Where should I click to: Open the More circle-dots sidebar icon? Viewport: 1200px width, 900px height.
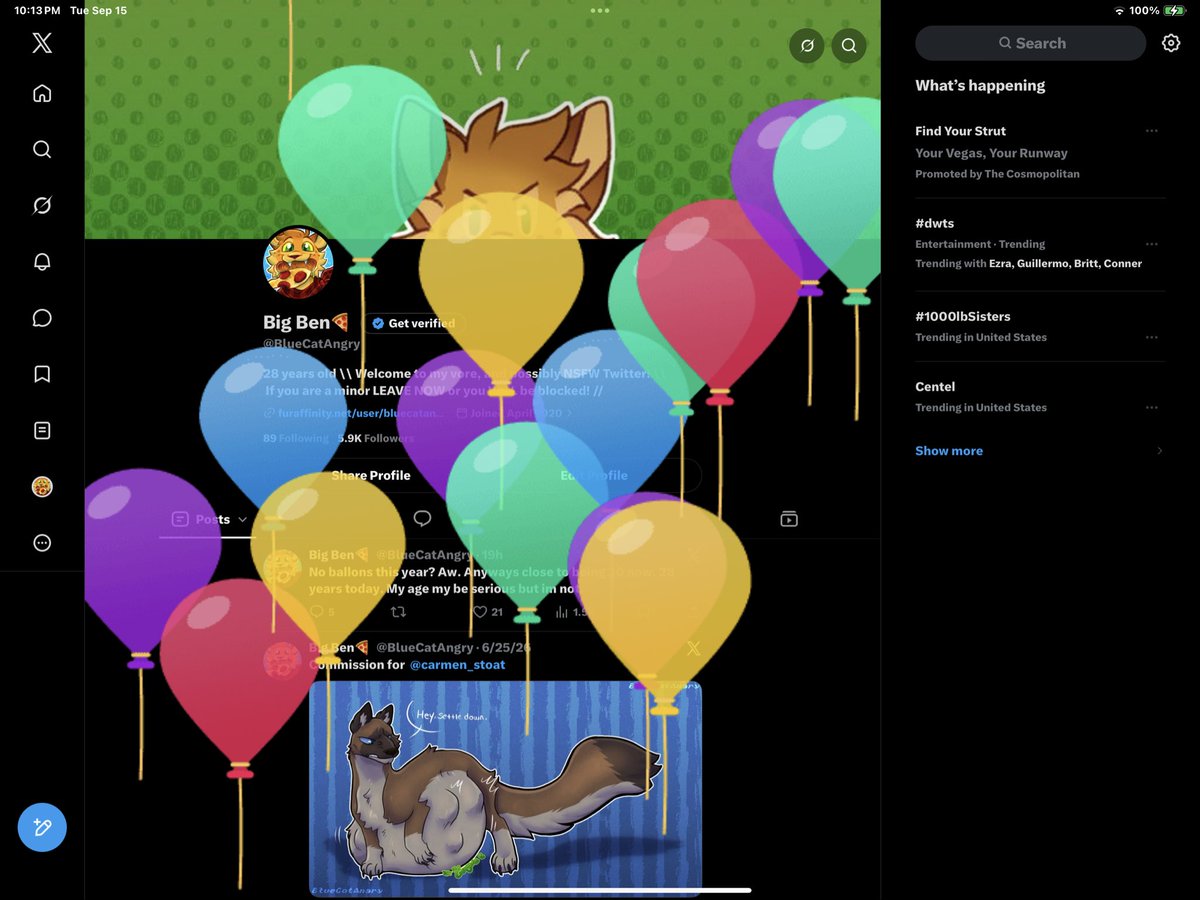coord(42,543)
